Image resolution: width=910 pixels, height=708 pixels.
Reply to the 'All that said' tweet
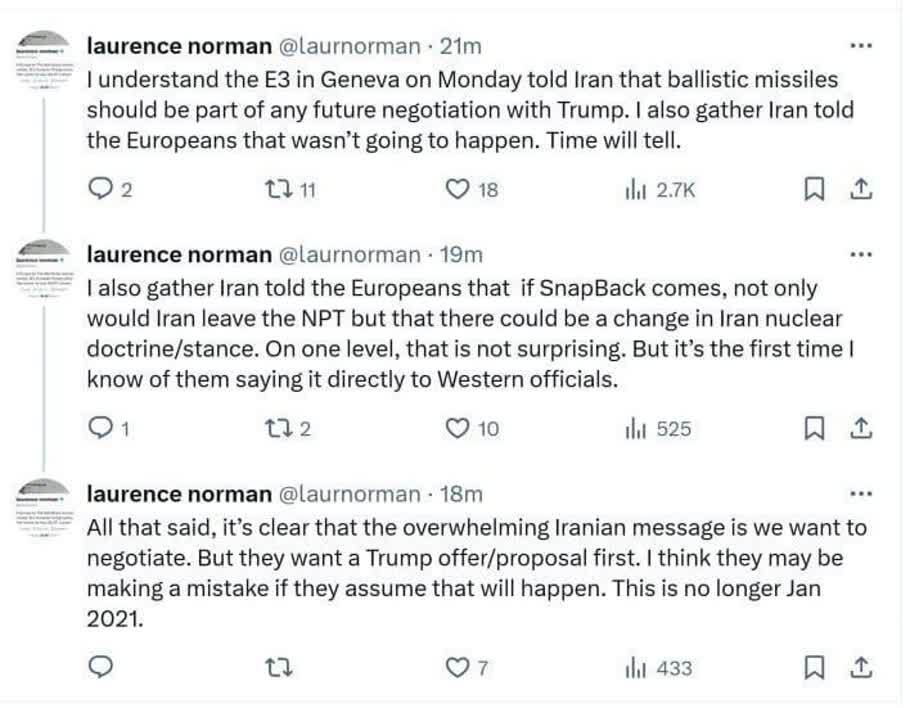coord(100,667)
